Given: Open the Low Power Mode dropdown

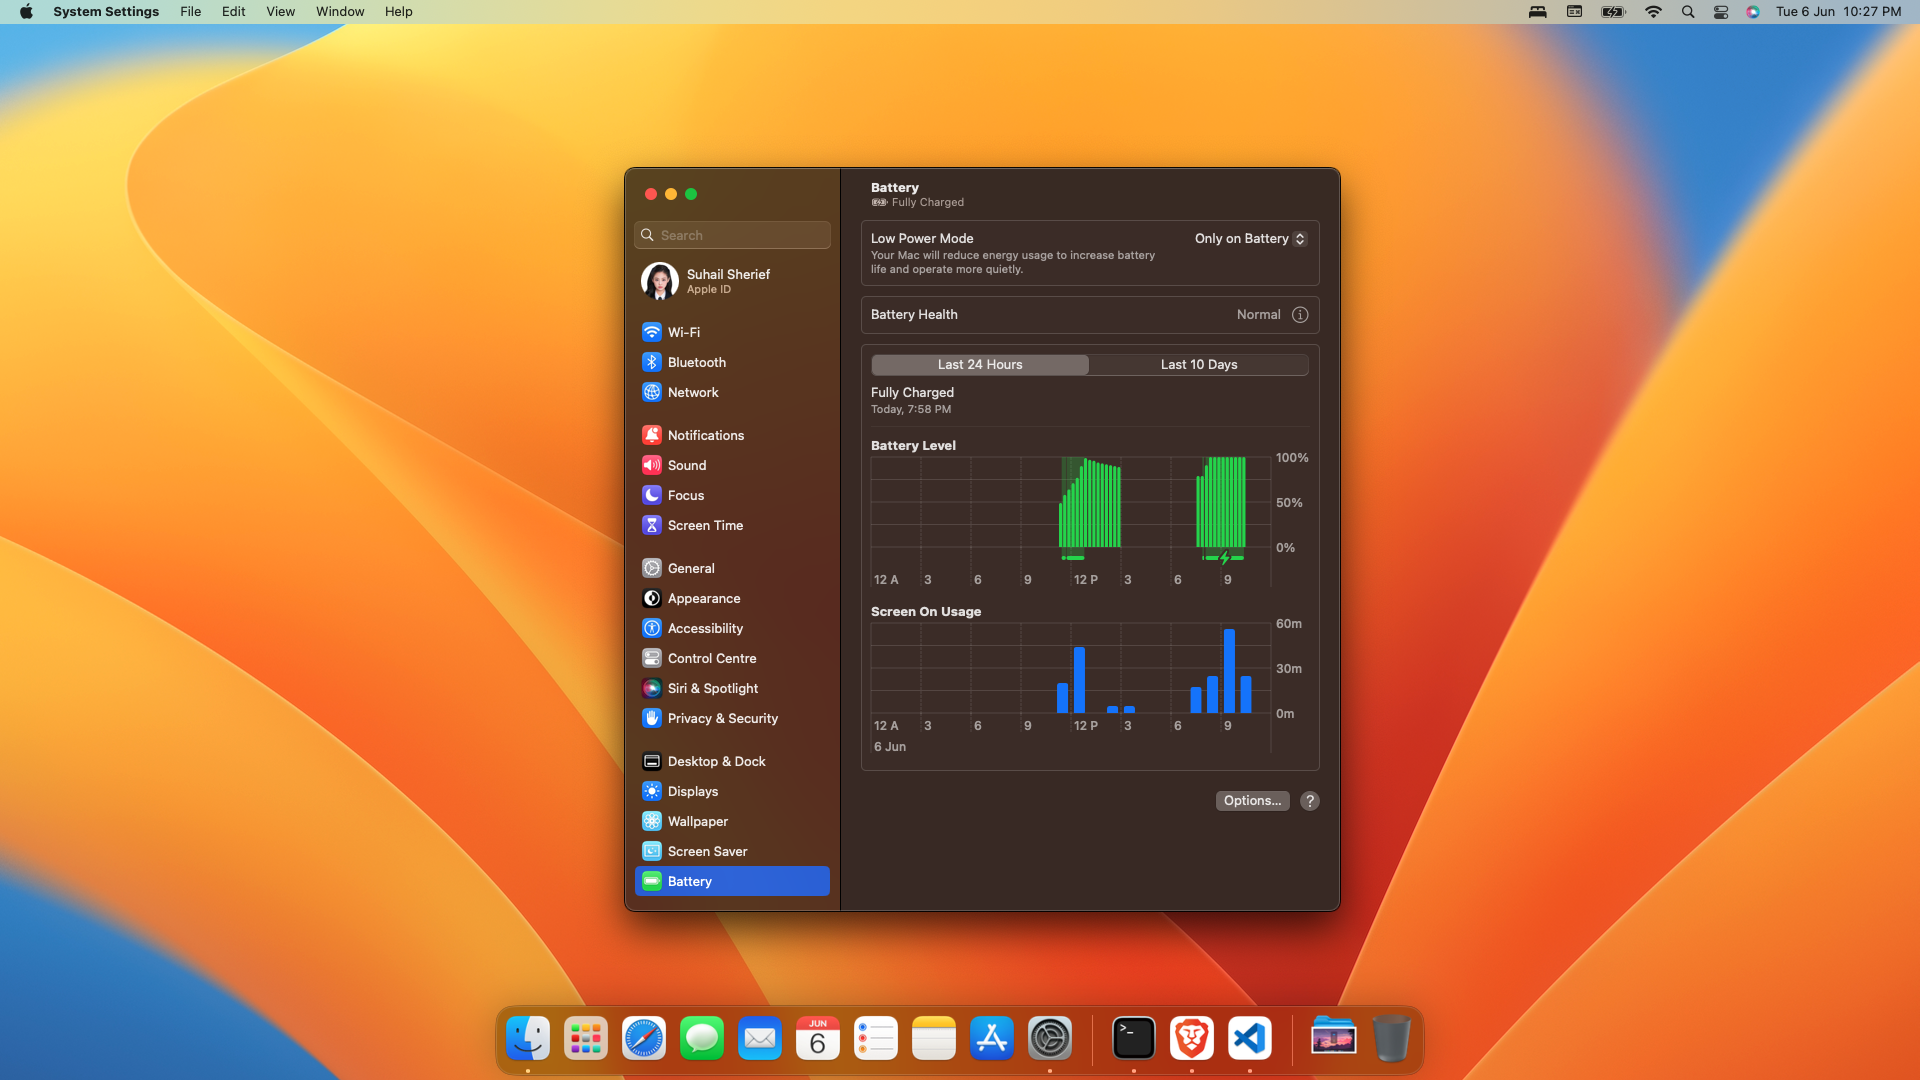Looking at the screenshot, I should (1250, 239).
